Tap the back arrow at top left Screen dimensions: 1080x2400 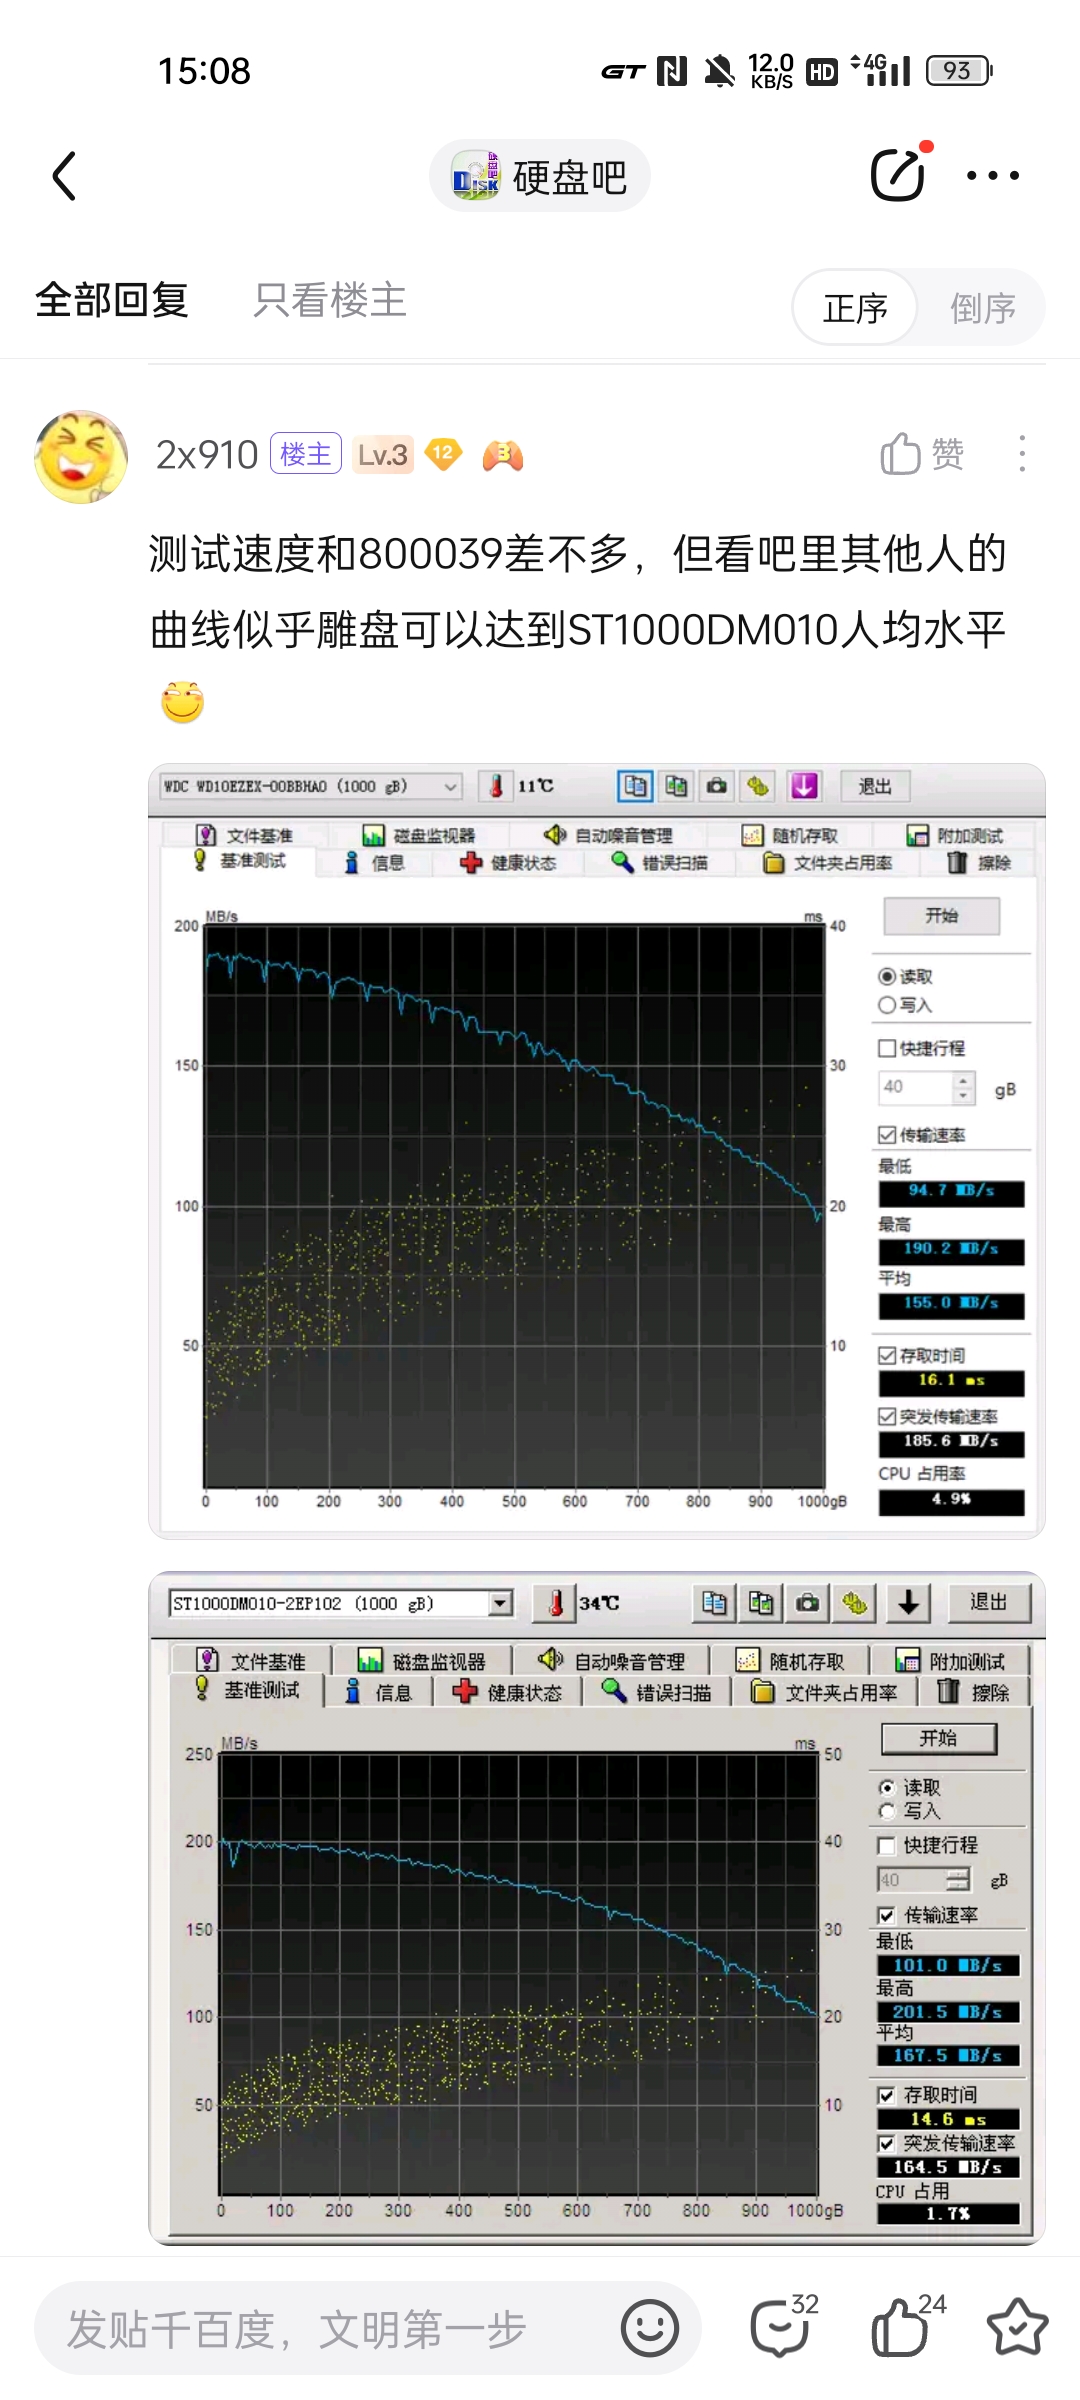(65, 176)
